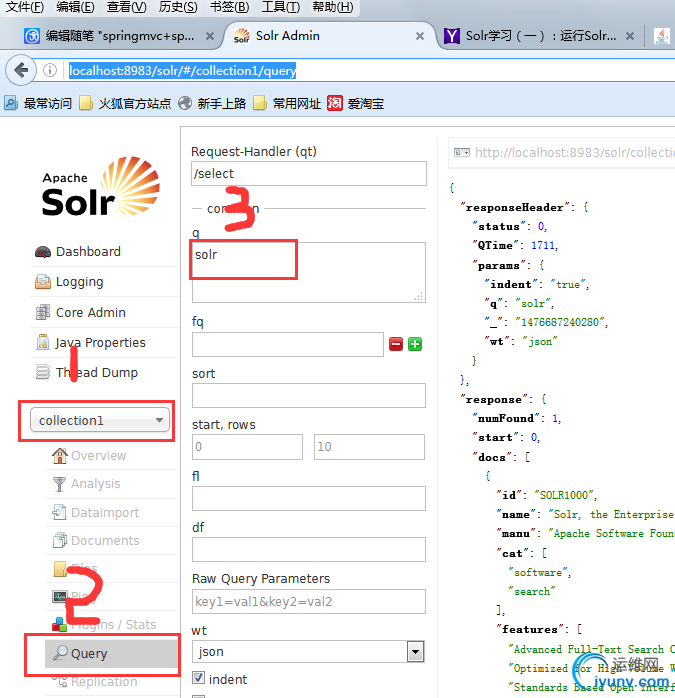Screen dimensions: 675x698
Task: Click the Thread Dump stack icon
Action: (x=43, y=372)
